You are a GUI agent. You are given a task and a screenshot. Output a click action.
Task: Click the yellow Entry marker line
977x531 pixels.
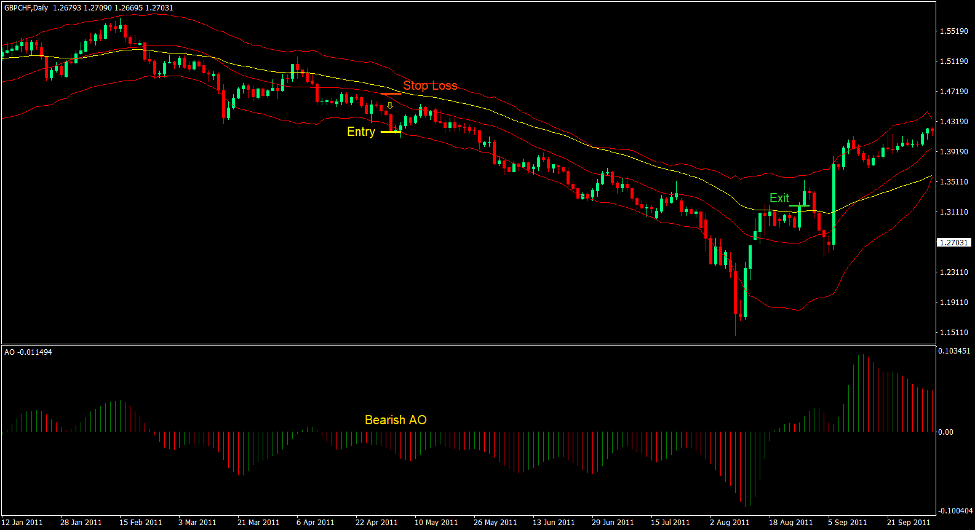pos(390,131)
